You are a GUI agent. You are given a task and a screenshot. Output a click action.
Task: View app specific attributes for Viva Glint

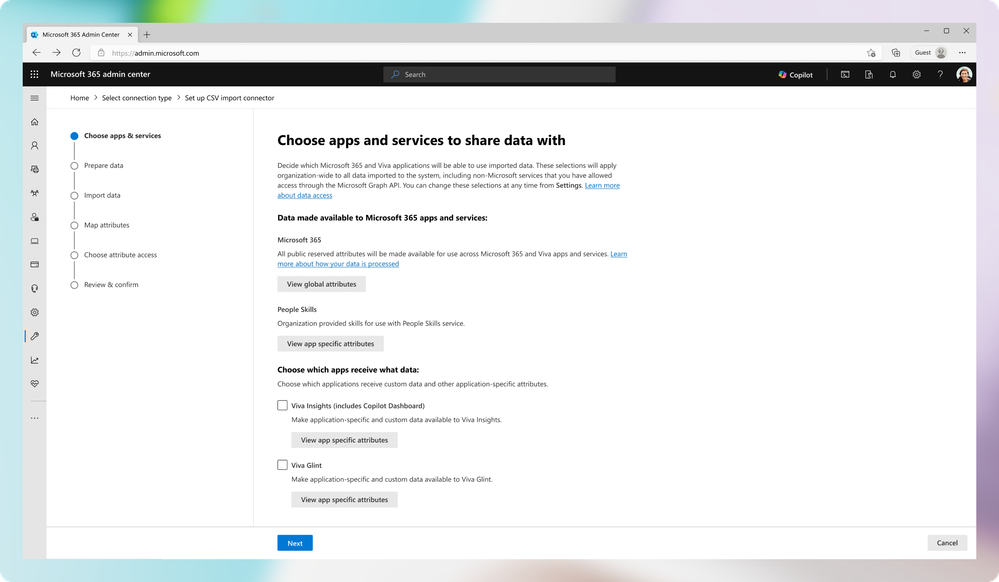(x=344, y=500)
